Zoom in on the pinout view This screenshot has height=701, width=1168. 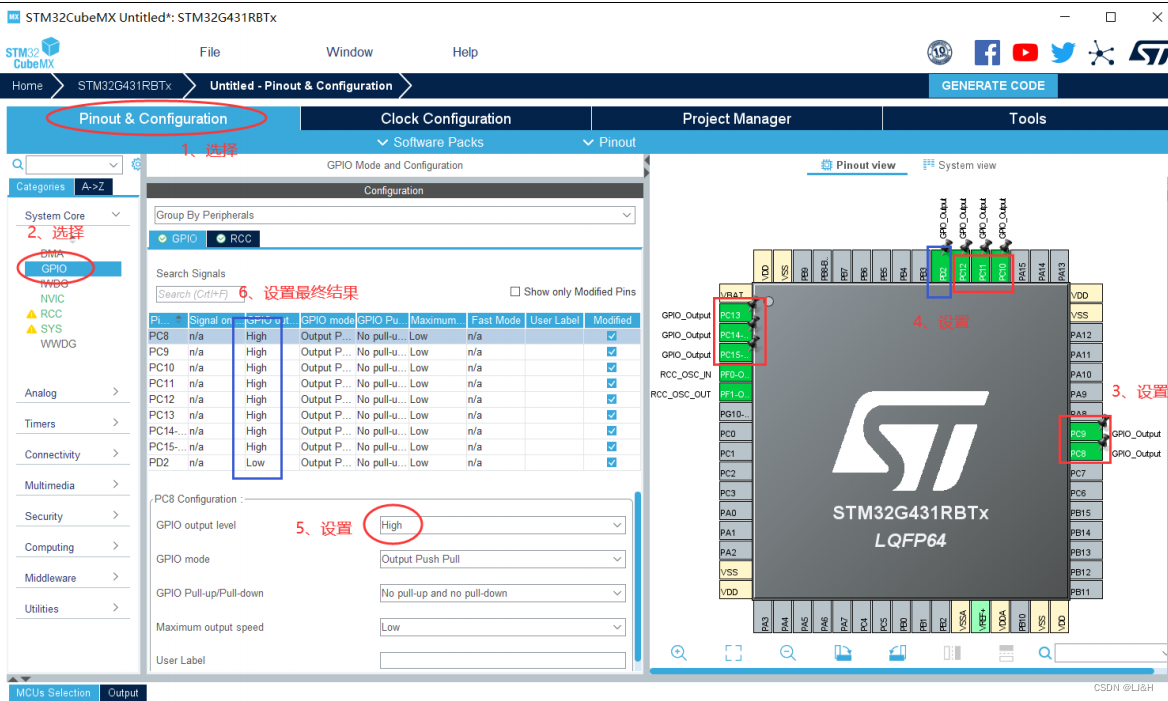tap(679, 653)
